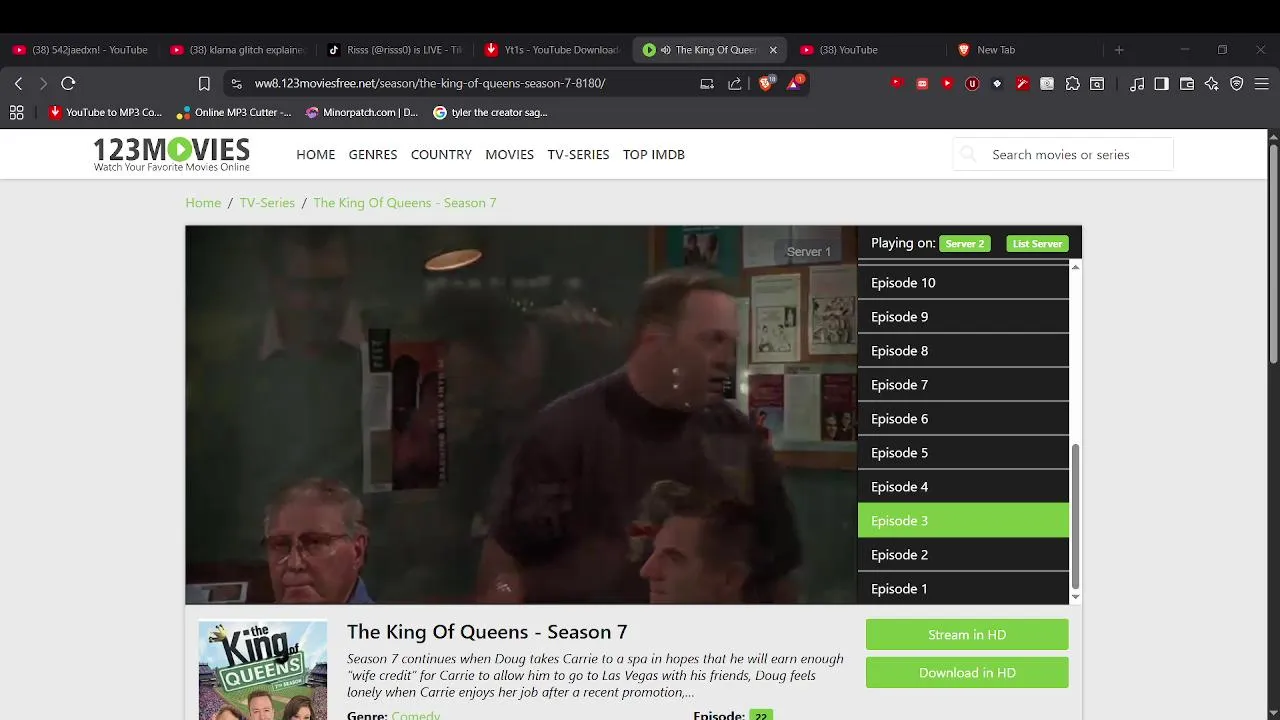This screenshot has width=1280, height=720.
Task: Open MOVIES in site navigation
Action: [x=510, y=154]
